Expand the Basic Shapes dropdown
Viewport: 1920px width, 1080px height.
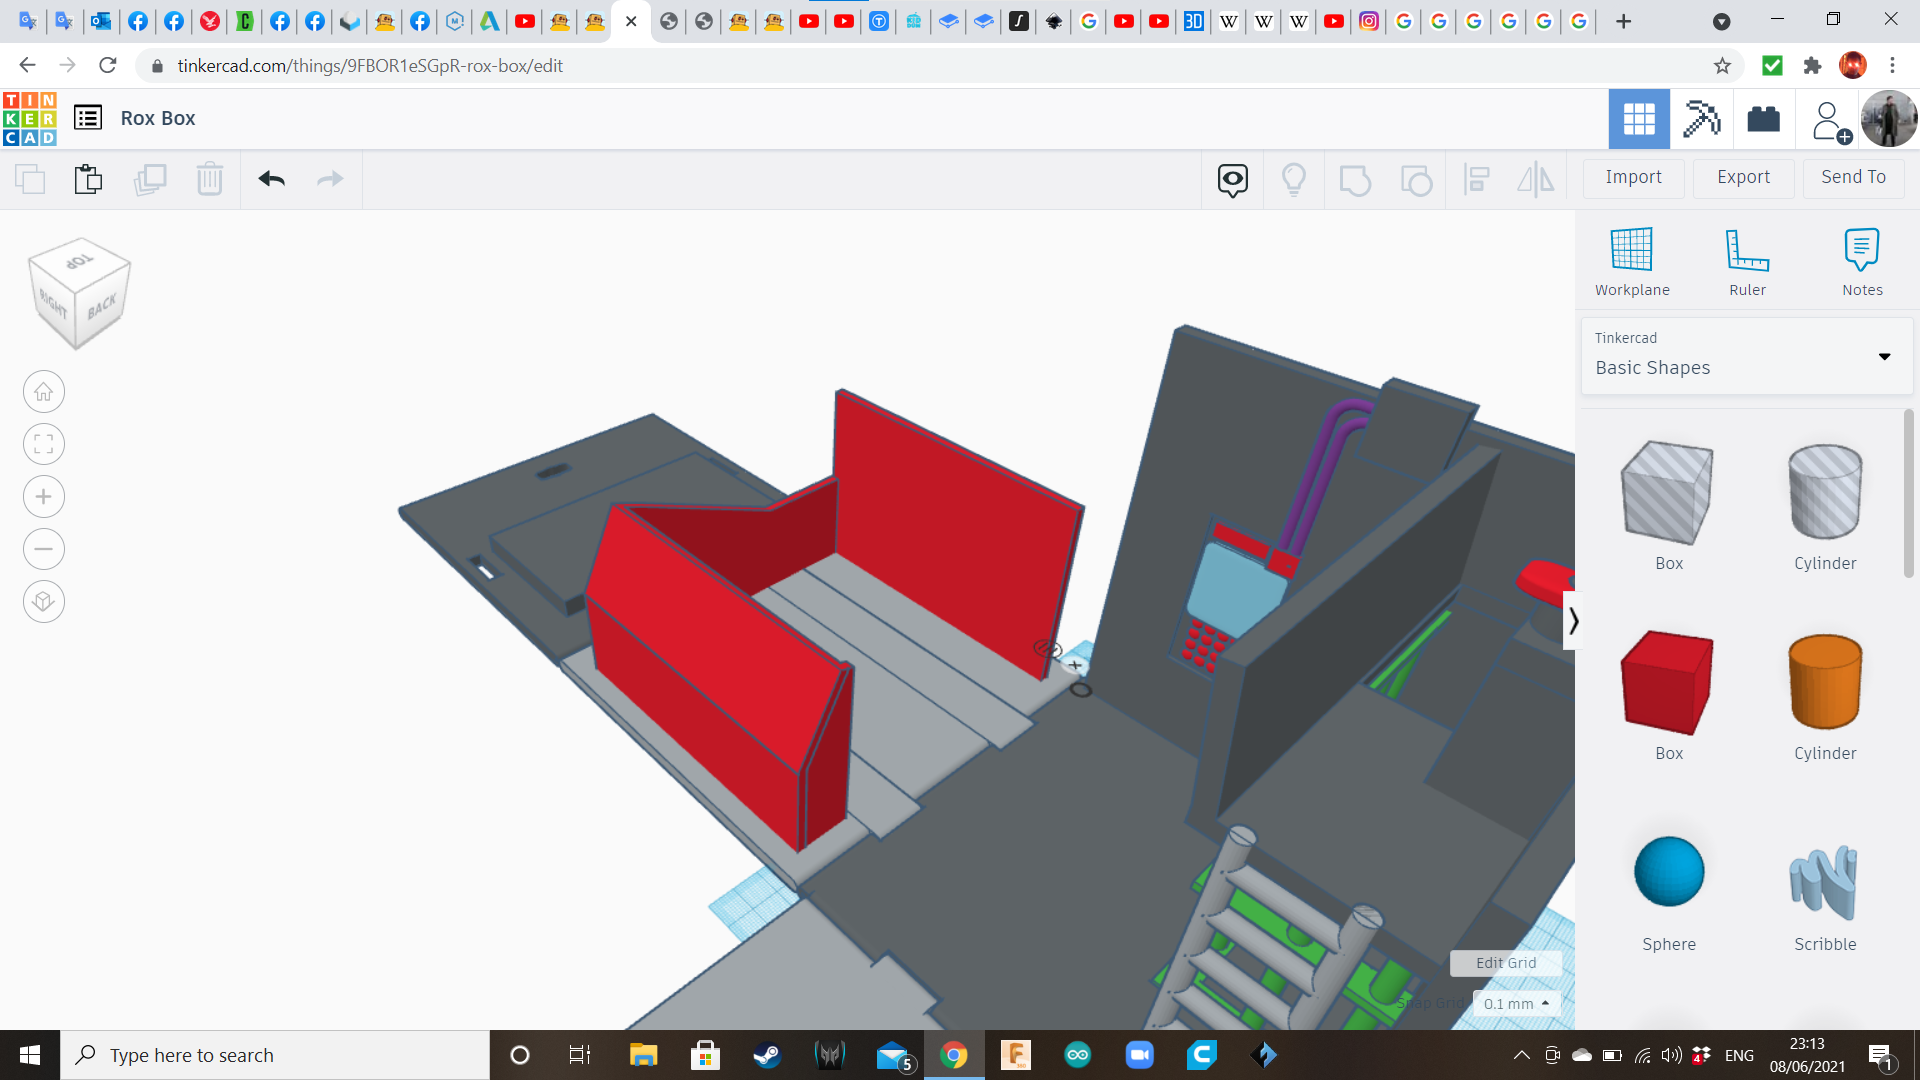(1884, 357)
